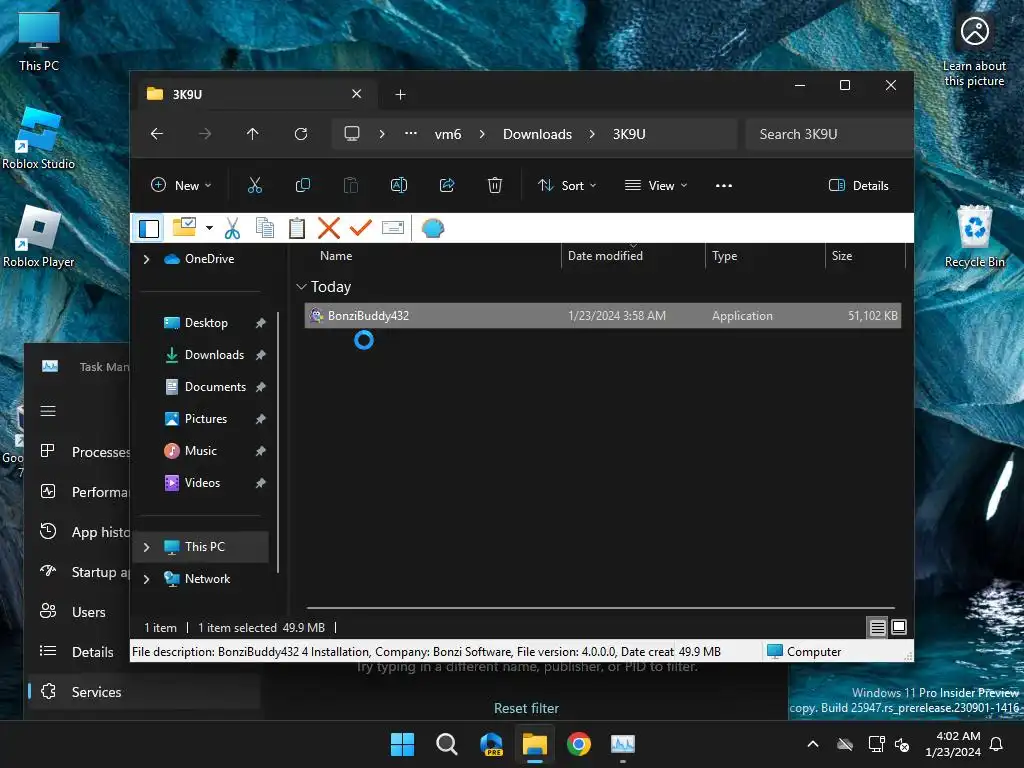The height and width of the screenshot is (768, 1024).
Task: Click the clipboard Paste icon in white toolbar
Action: (x=296, y=228)
